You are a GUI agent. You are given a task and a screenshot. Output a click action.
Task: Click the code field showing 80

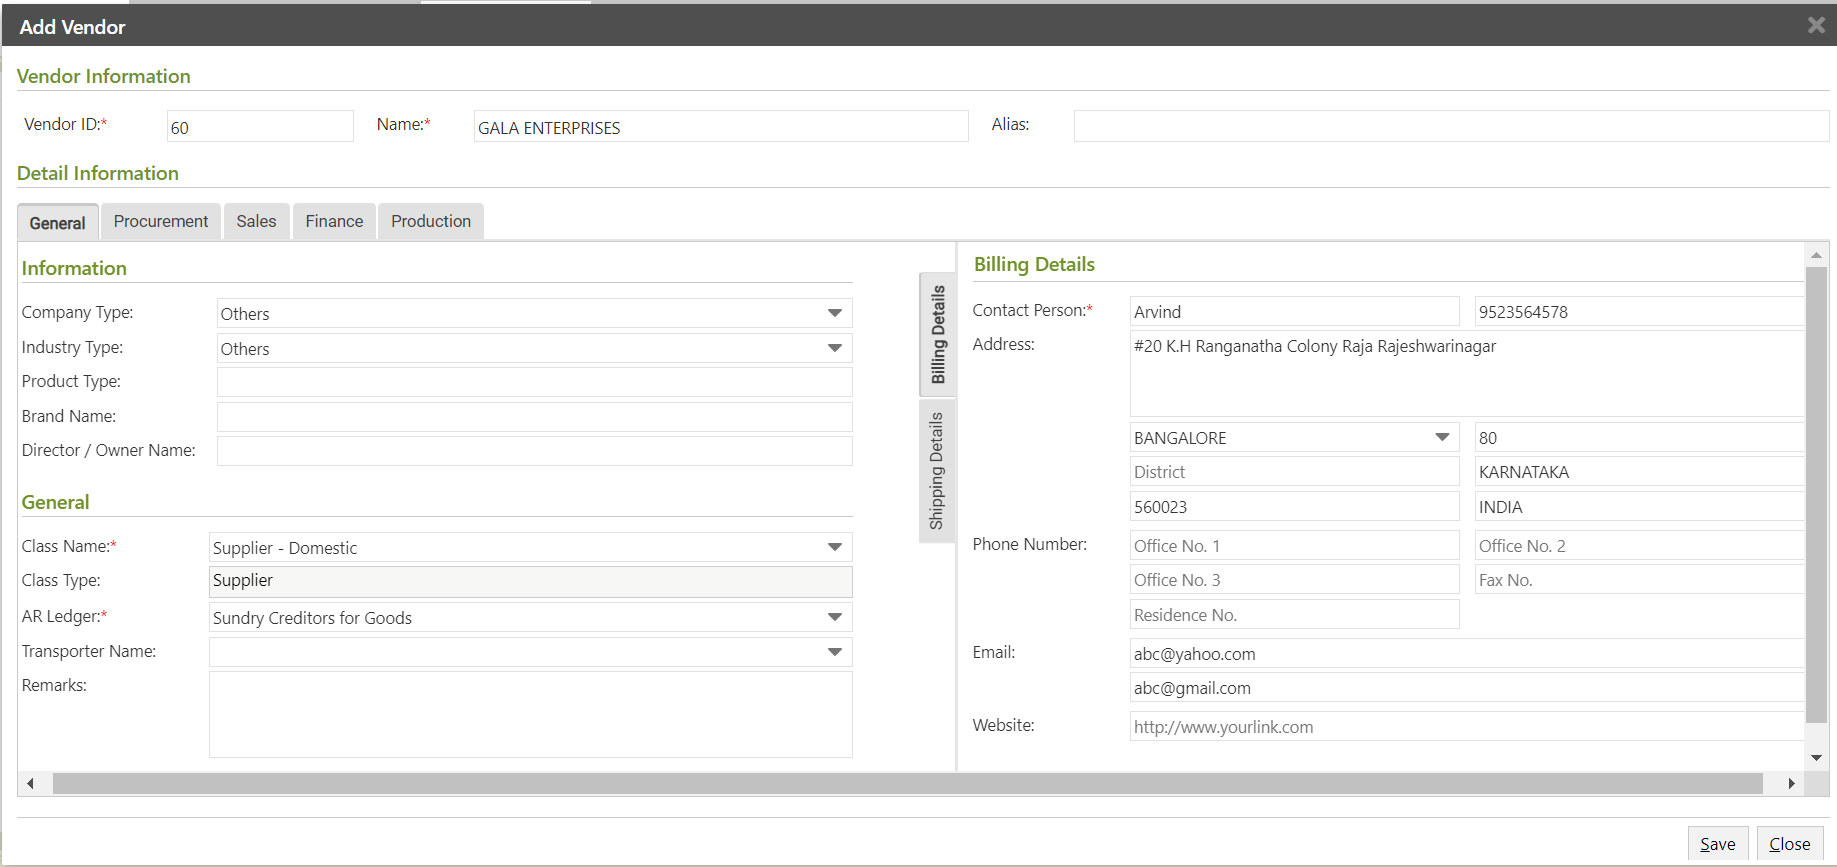(1639, 437)
